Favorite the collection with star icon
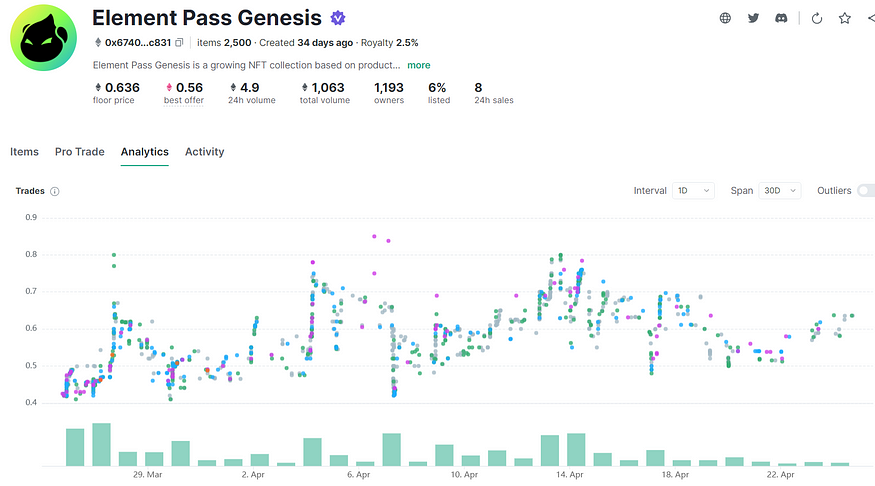The image size is (875, 486). pos(845,18)
